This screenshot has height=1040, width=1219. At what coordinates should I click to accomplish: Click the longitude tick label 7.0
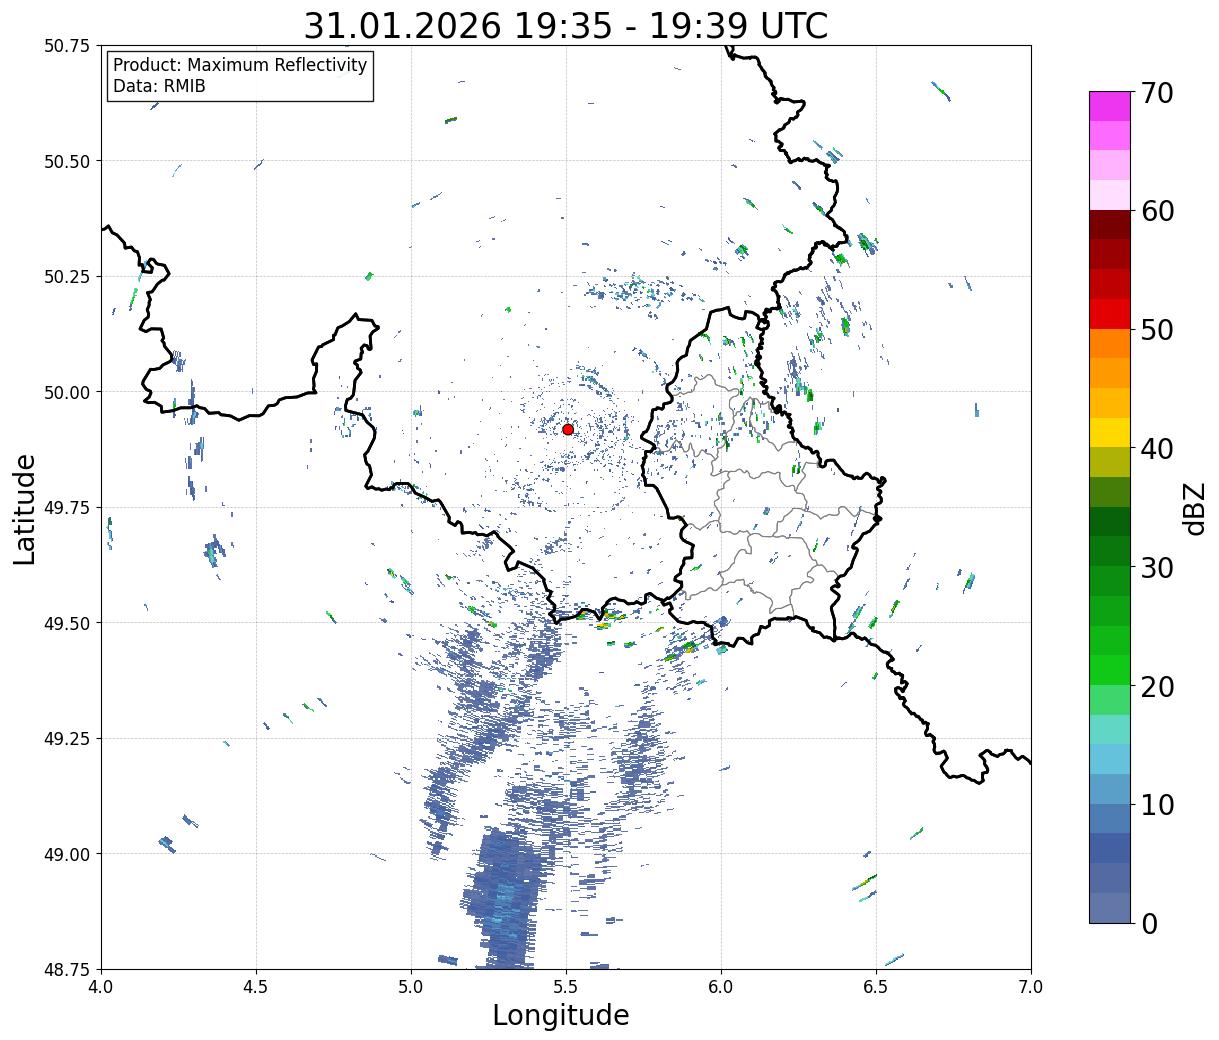(1031, 987)
